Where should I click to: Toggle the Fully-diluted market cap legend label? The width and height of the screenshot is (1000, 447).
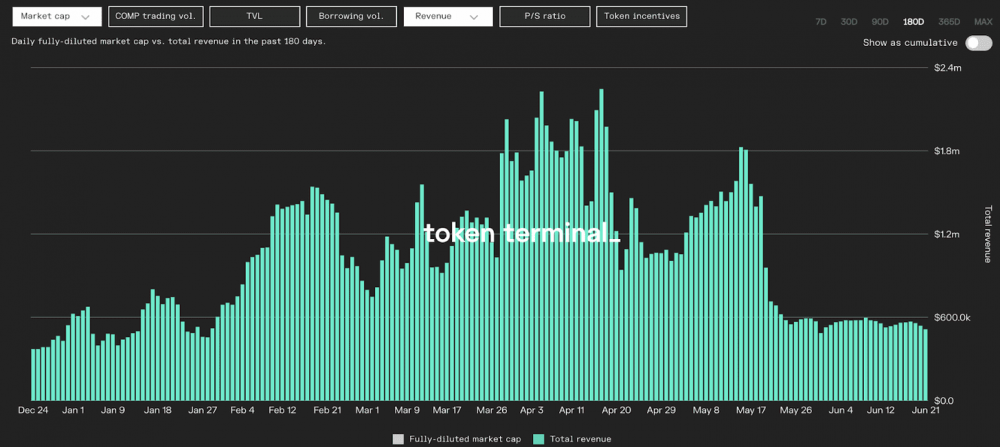pyautogui.click(x=464, y=439)
